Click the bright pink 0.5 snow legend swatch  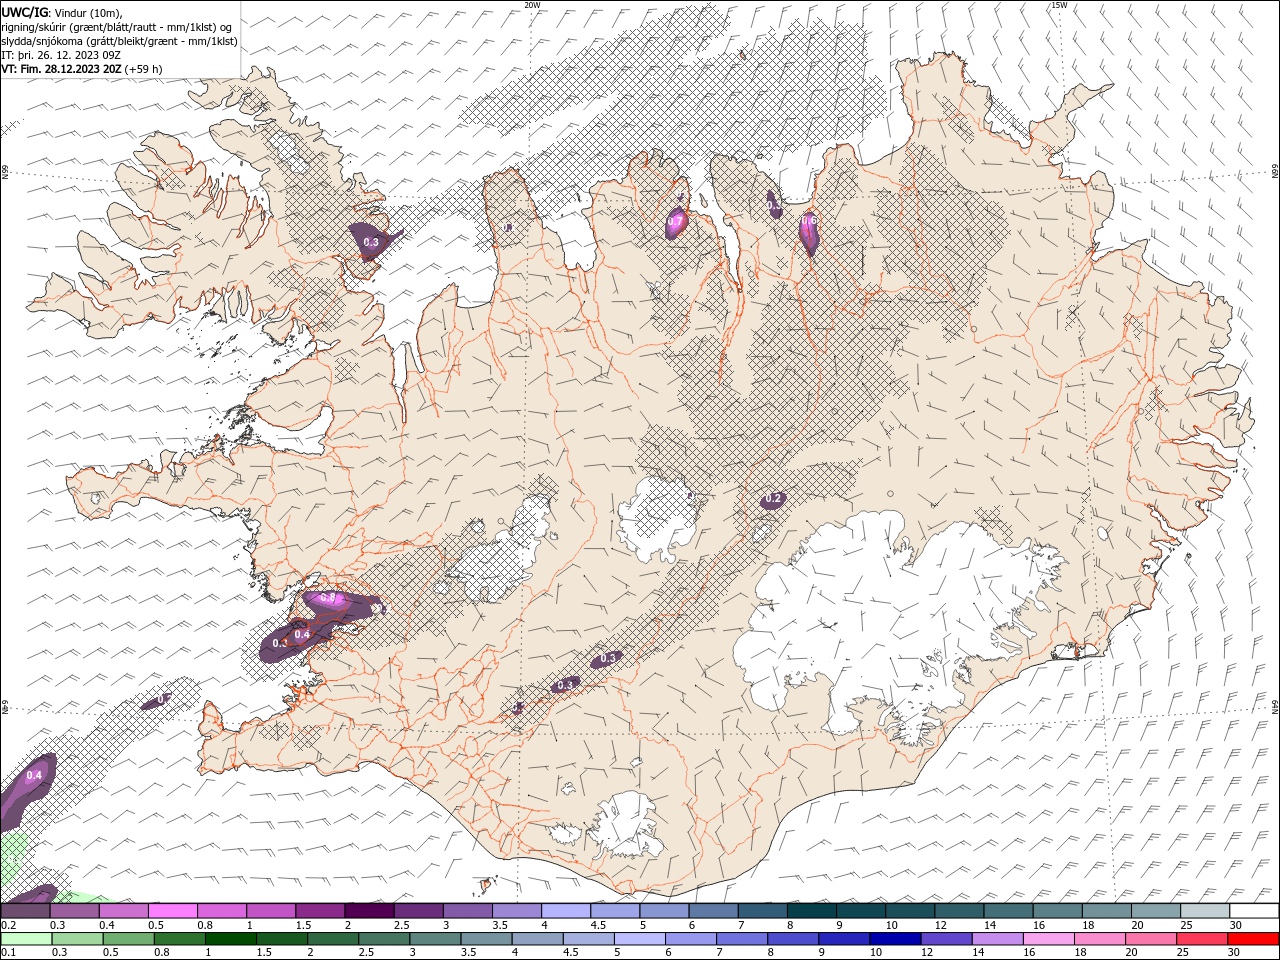172,911
